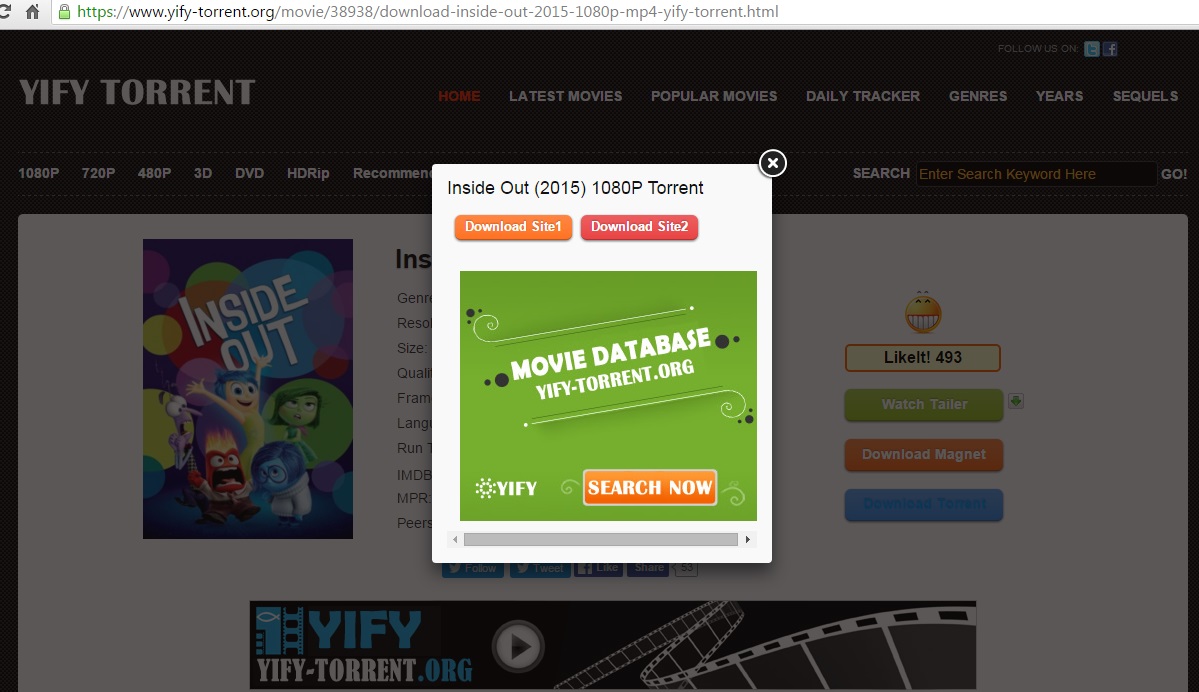Click the green padlock security icon
The height and width of the screenshot is (692, 1199).
[64, 11]
